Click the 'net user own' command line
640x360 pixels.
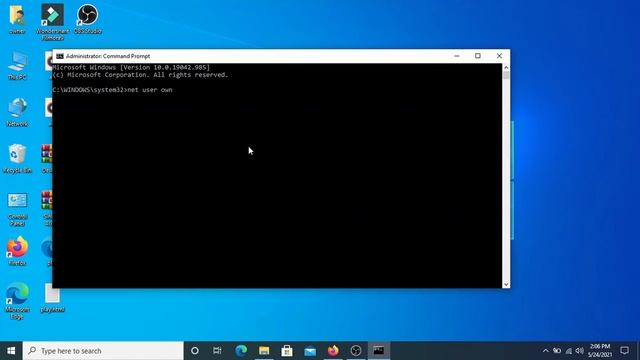[x=113, y=90]
